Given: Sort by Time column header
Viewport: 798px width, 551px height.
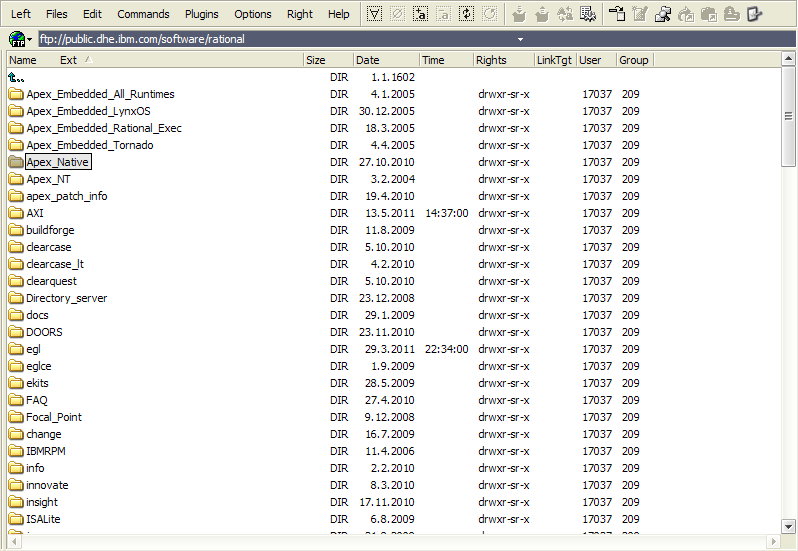Looking at the screenshot, I should pyautogui.click(x=446, y=60).
